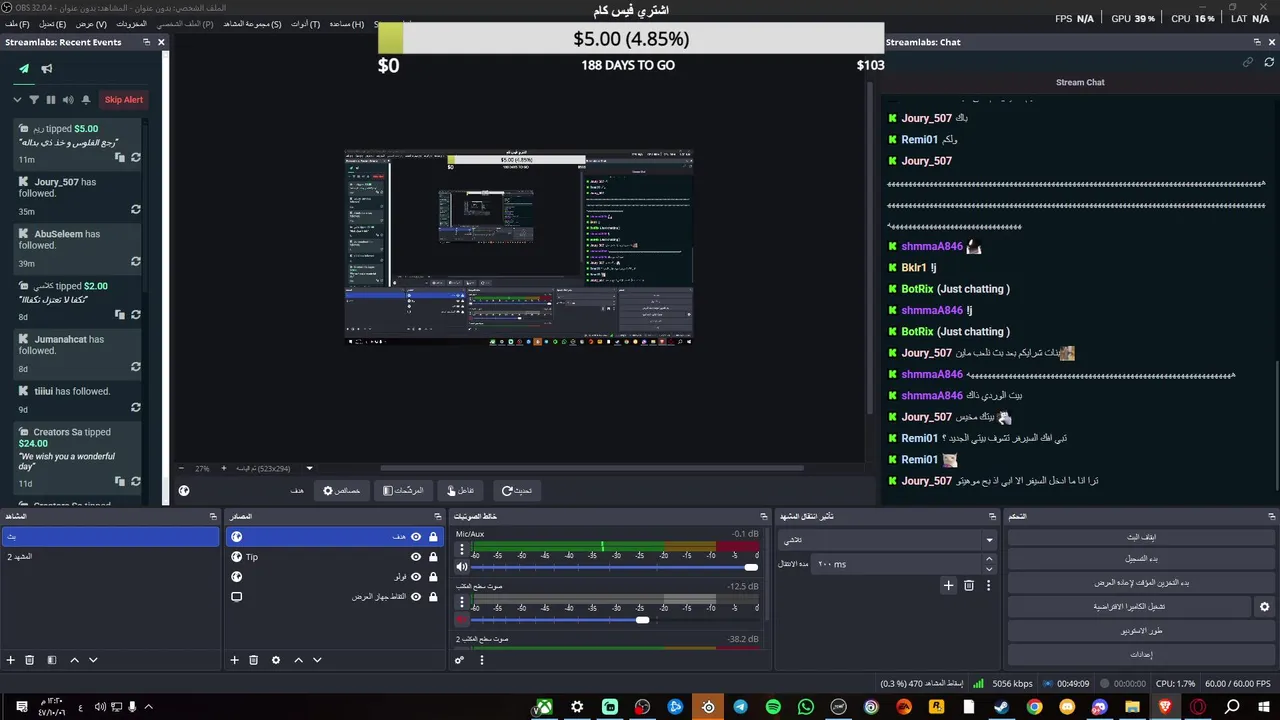Open Spotify from the Windows taskbar
This screenshot has width=1280, height=720.
pos(773,707)
